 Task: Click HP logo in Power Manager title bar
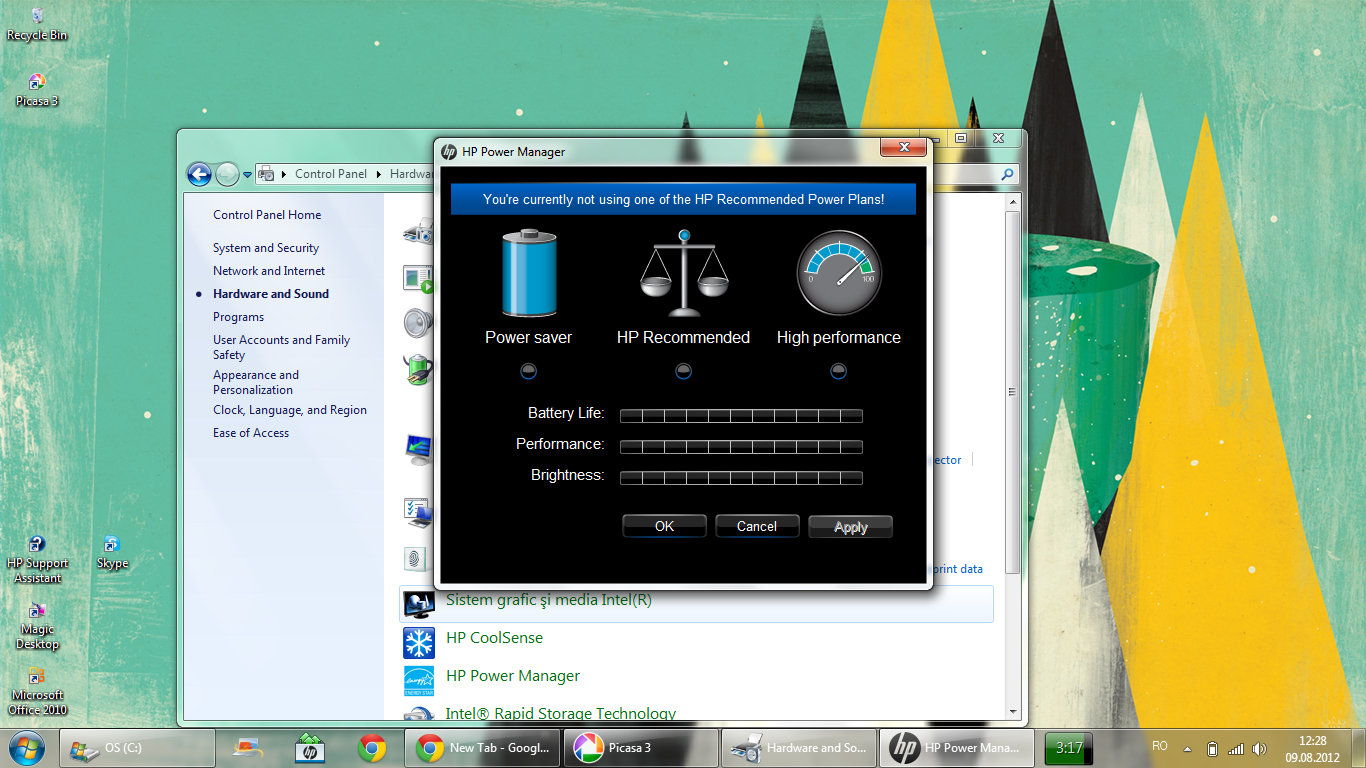[x=449, y=152]
